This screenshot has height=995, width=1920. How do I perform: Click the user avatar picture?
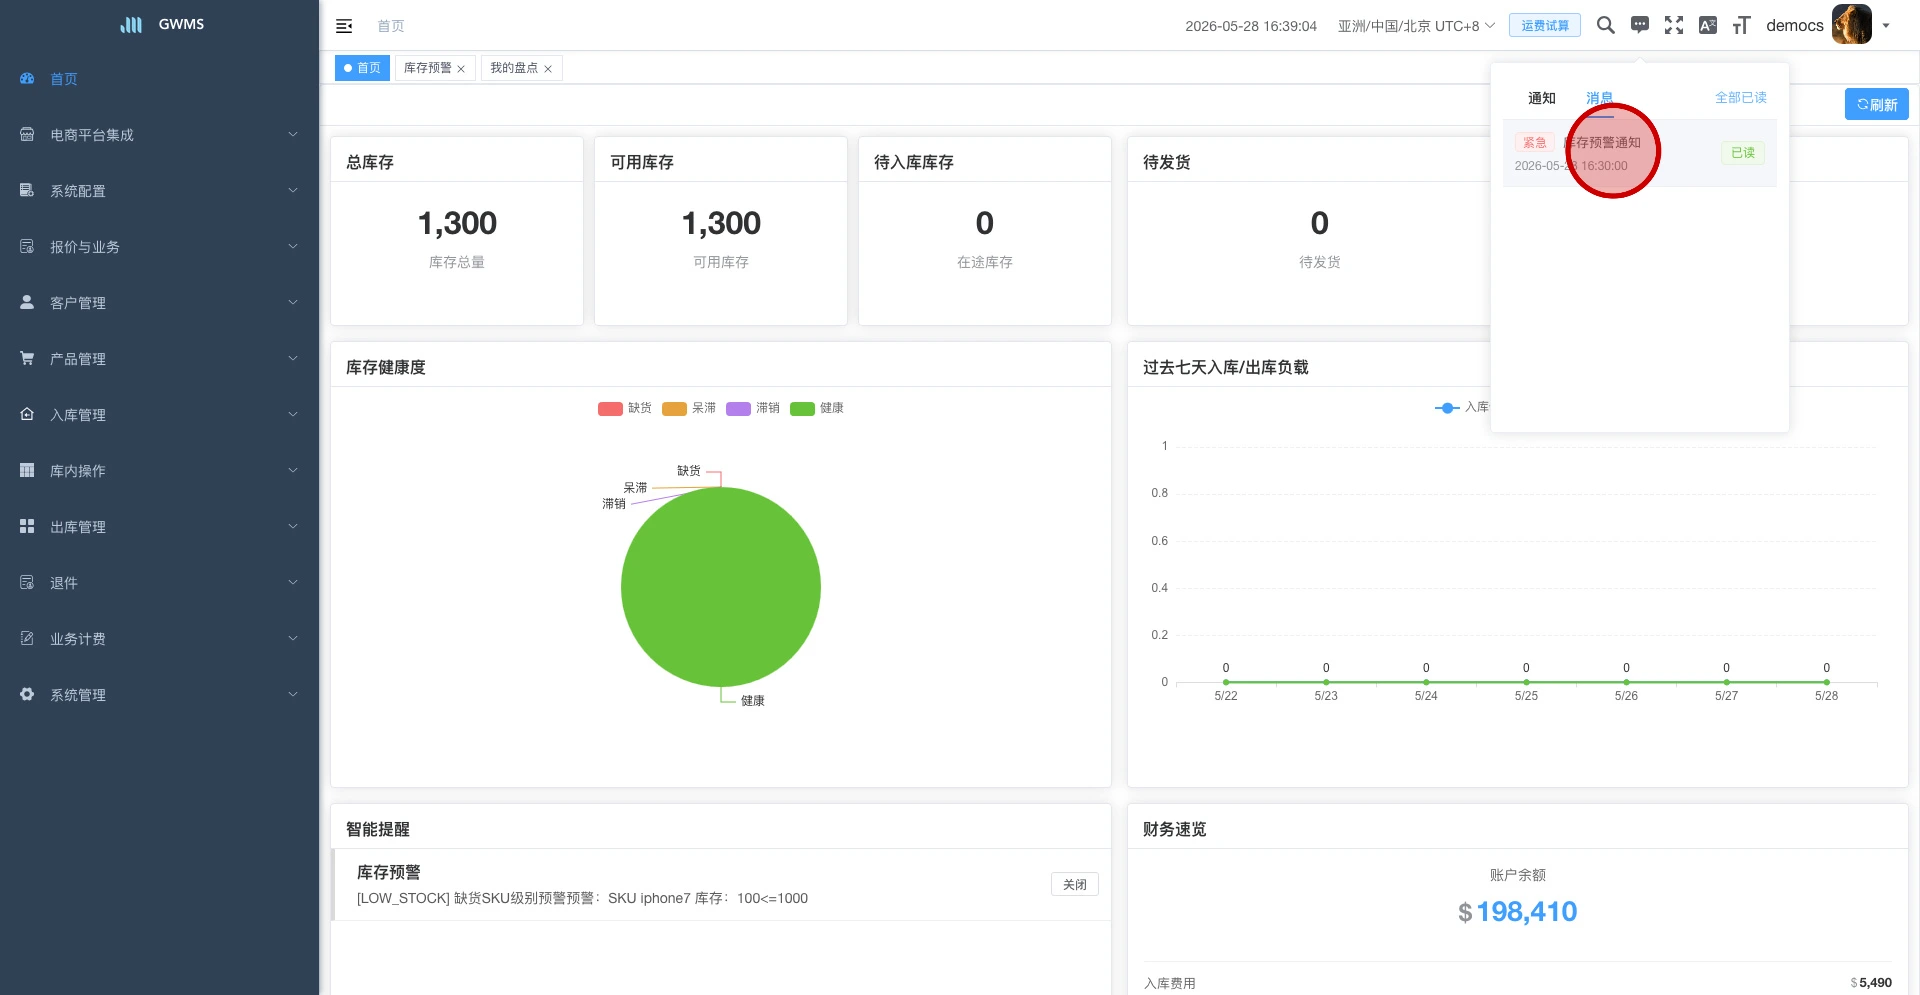pyautogui.click(x=1852, y=24)
